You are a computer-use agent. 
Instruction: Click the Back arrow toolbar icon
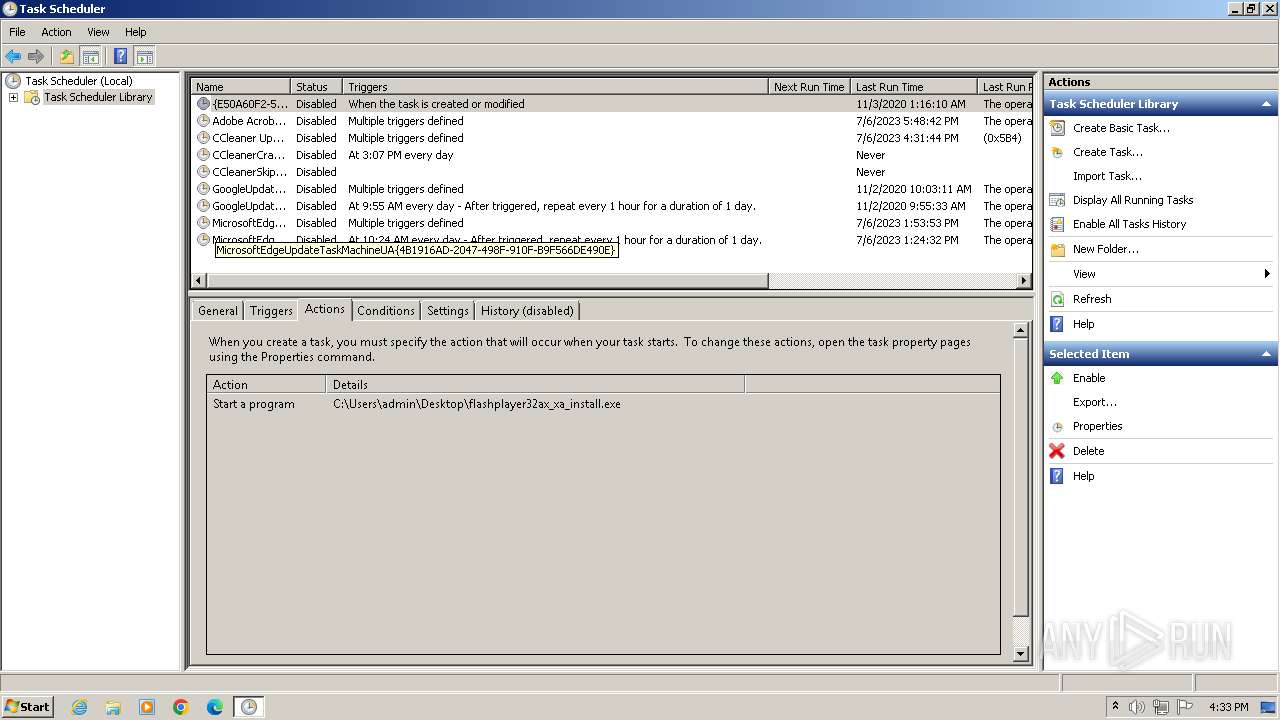[13, 57]
